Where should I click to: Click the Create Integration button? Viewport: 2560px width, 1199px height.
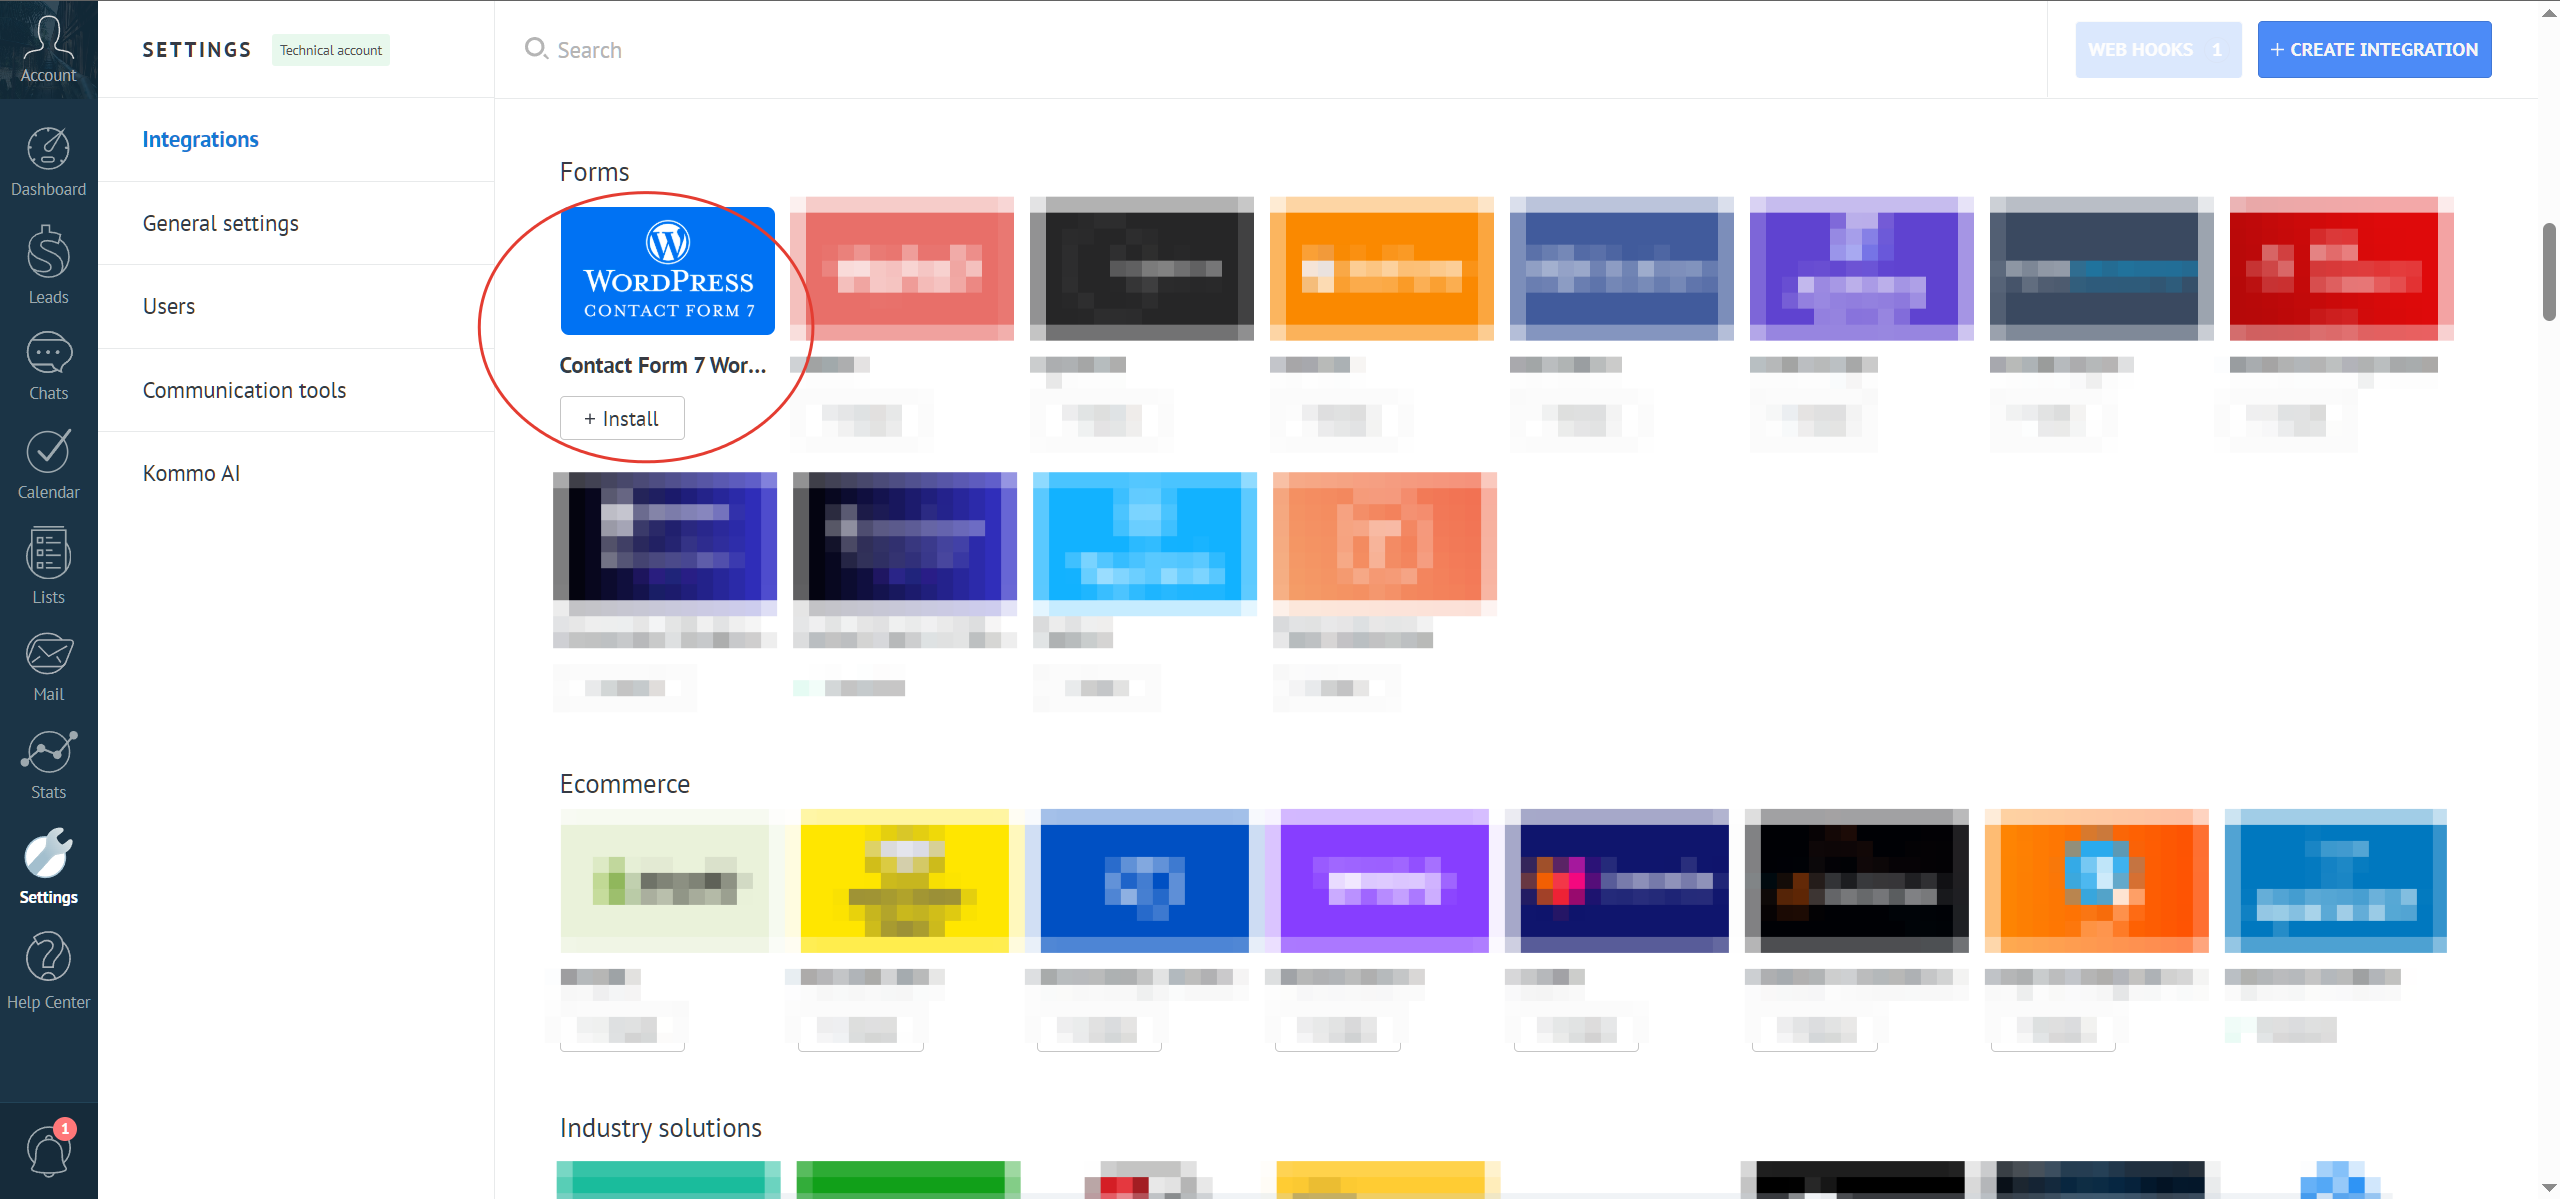click(2373, 49)
